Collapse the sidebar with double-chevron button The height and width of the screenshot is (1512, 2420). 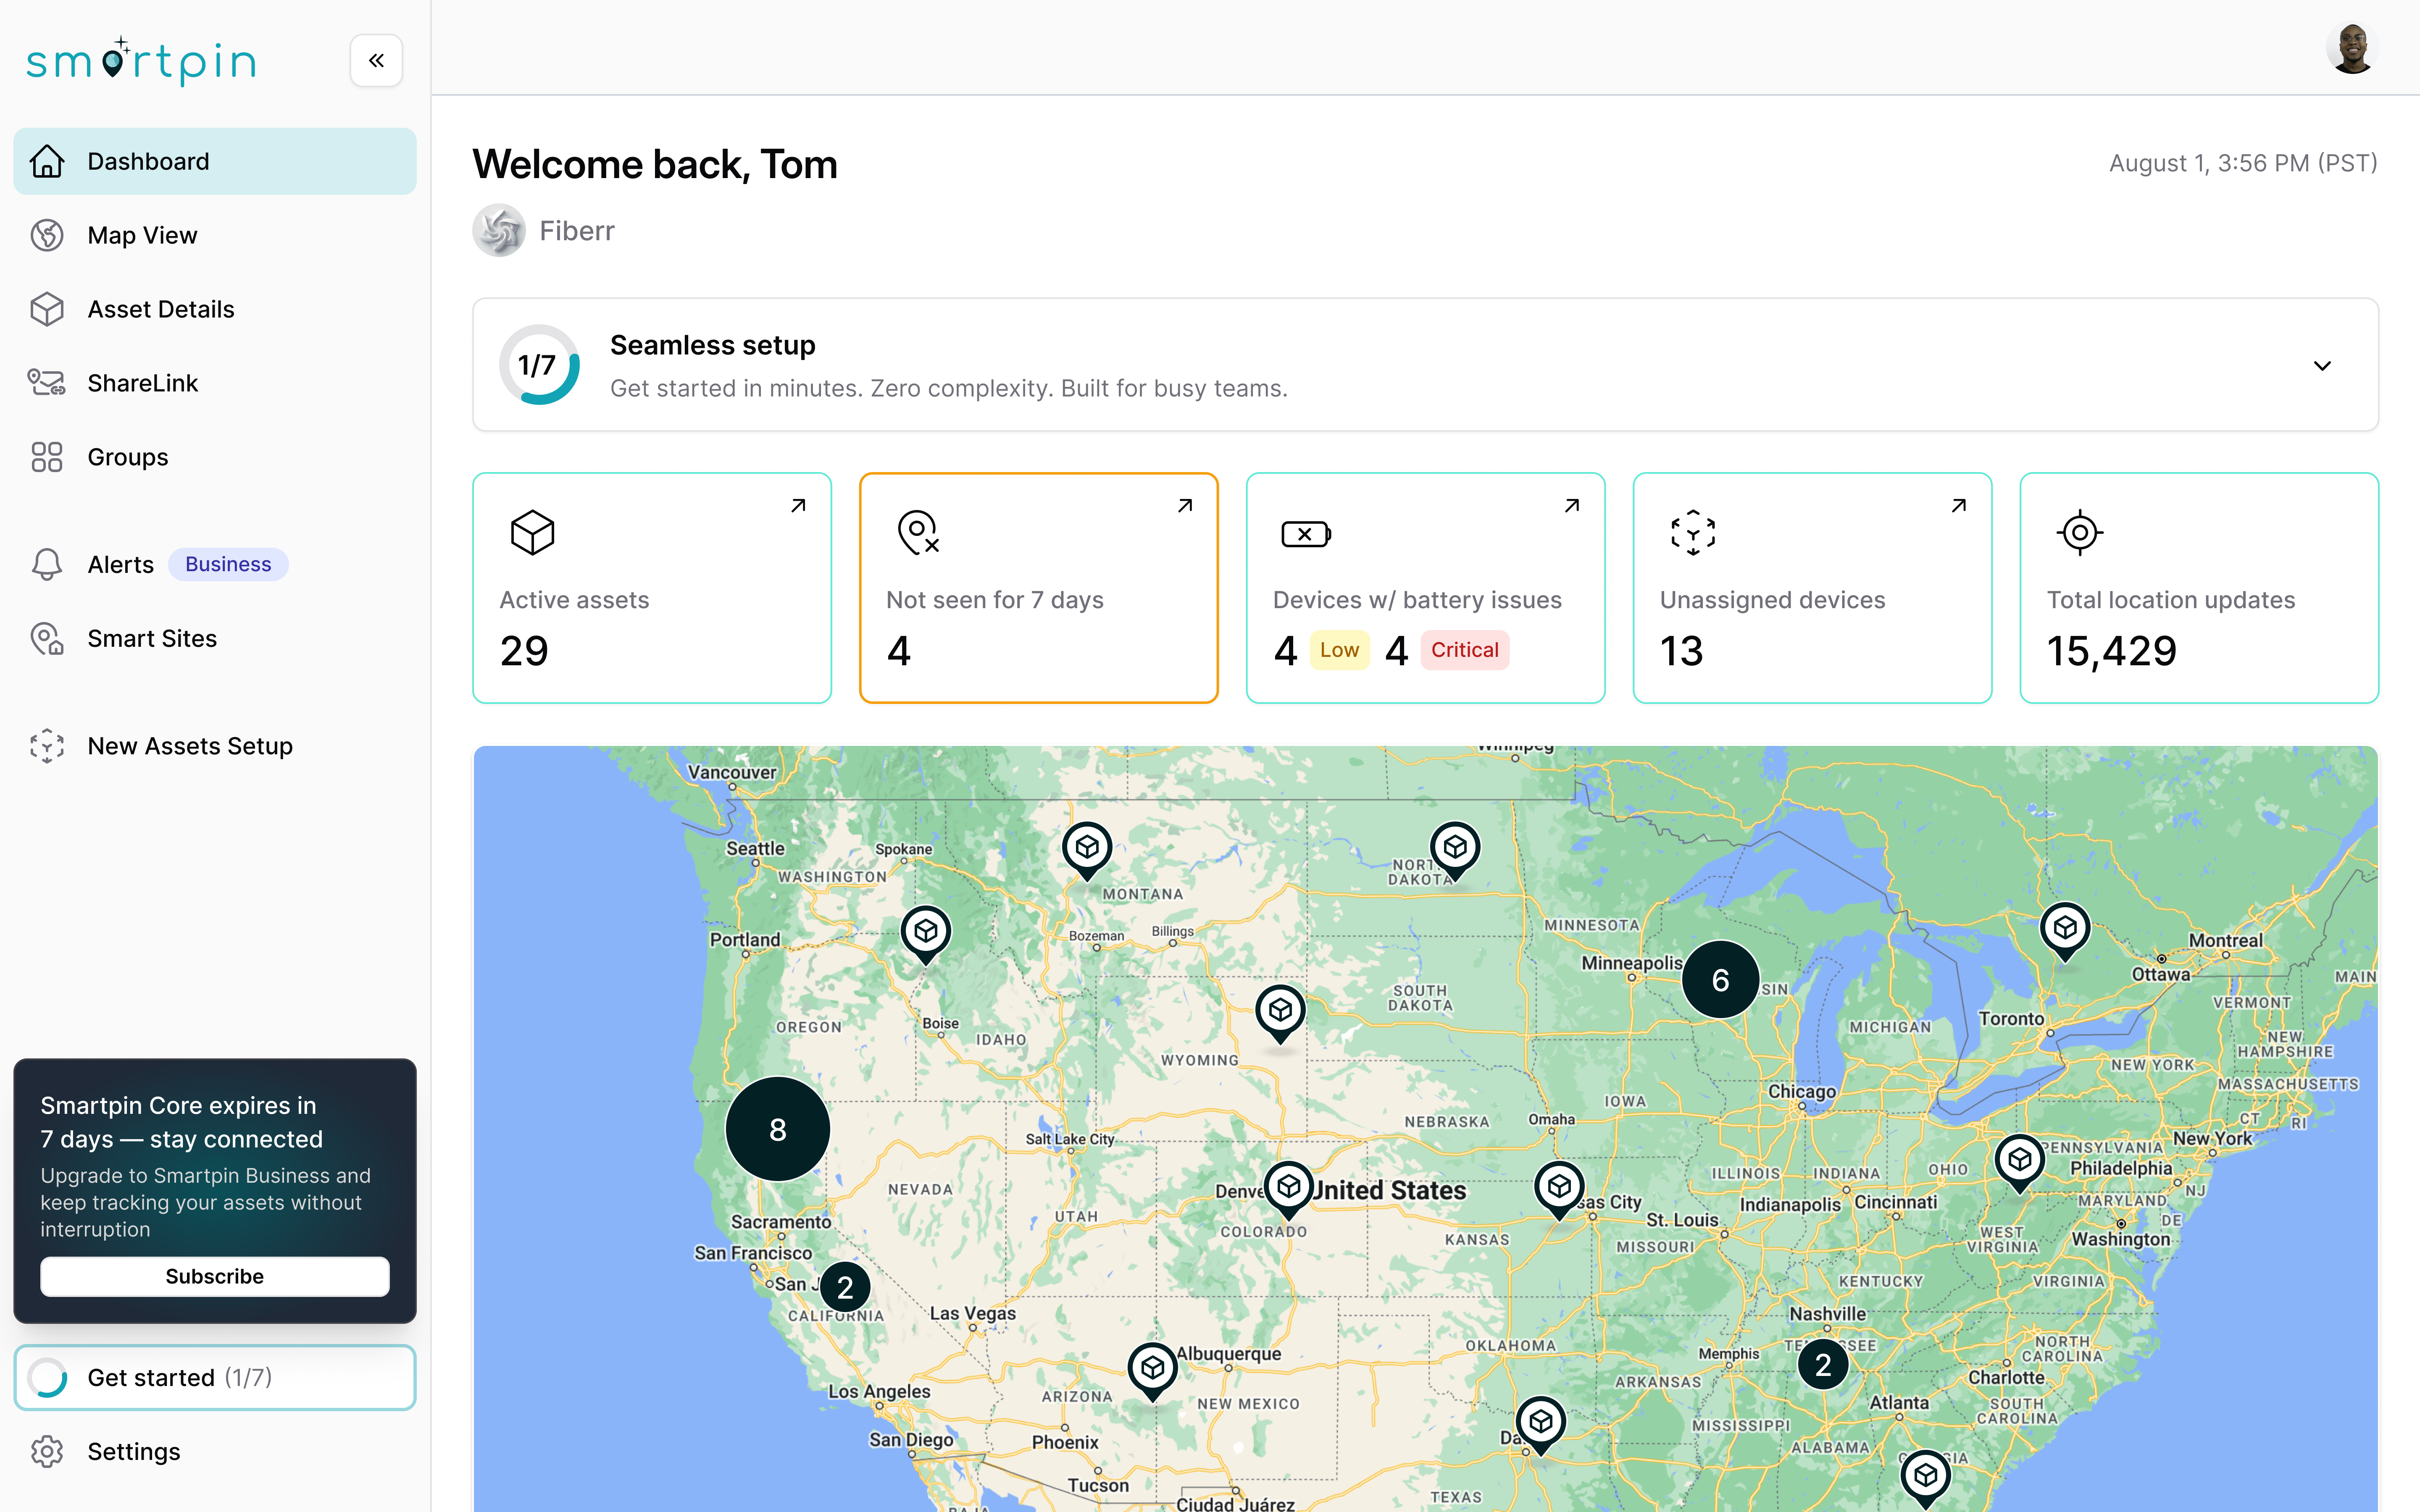[x=376, y=61]
